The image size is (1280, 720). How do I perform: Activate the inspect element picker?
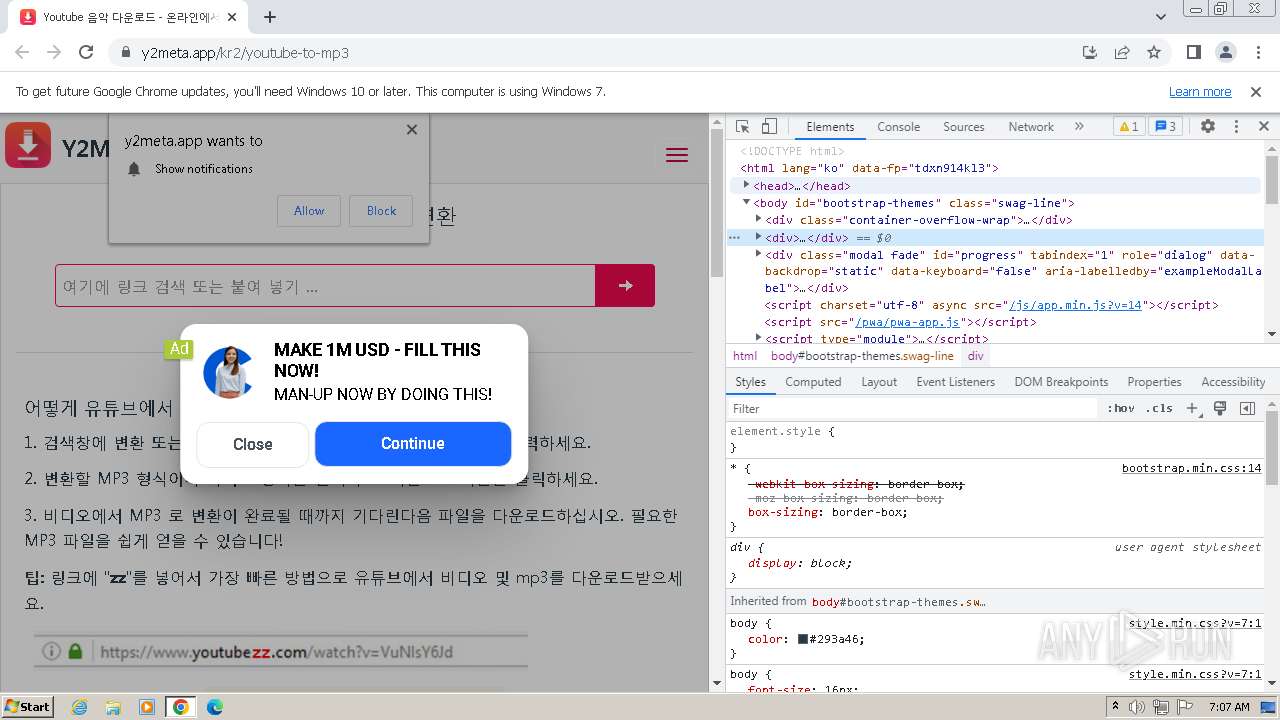click(742, 127)
